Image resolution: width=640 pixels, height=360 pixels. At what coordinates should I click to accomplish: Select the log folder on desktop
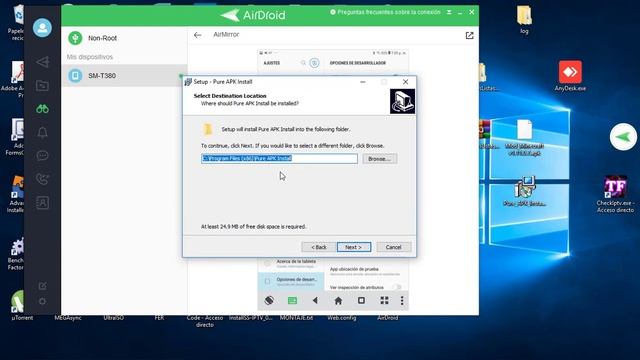524,20
